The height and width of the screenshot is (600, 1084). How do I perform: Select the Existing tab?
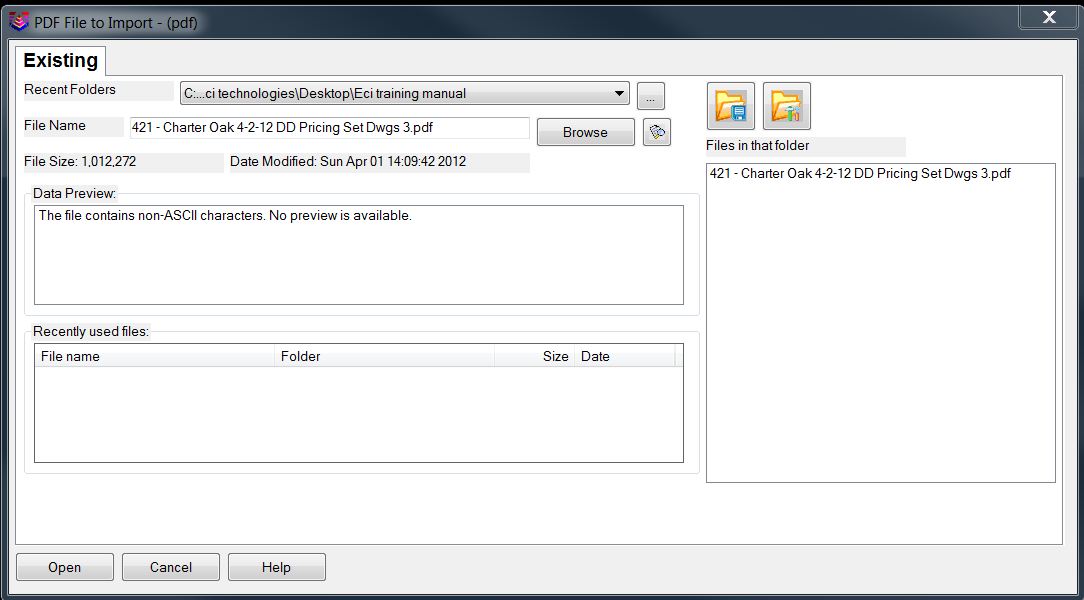point(61,60)
